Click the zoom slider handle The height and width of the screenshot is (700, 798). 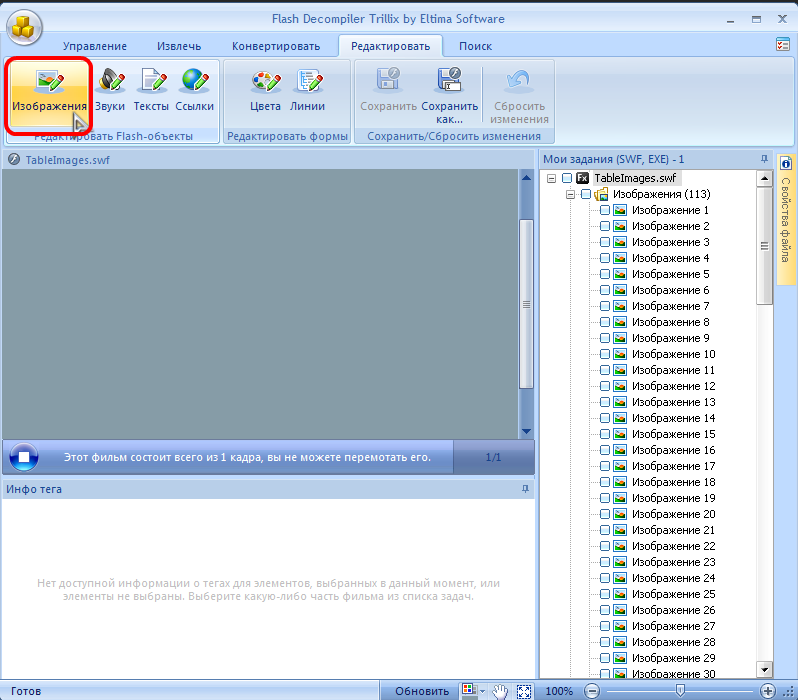click(x=680, y=690)
